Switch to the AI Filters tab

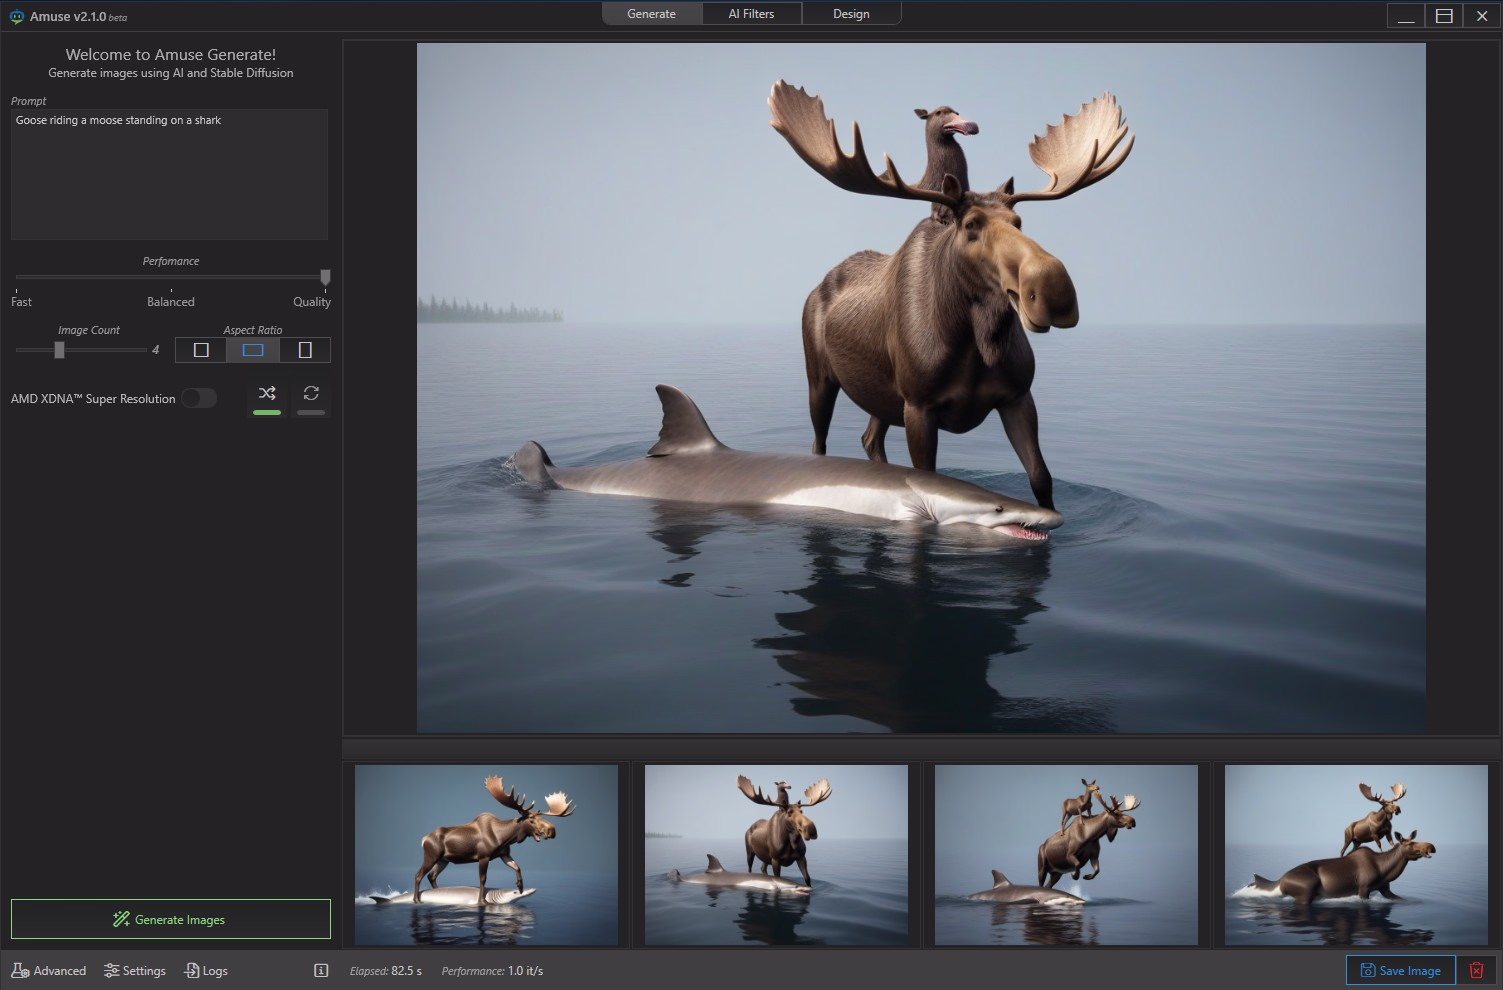(x=751, y=14)
